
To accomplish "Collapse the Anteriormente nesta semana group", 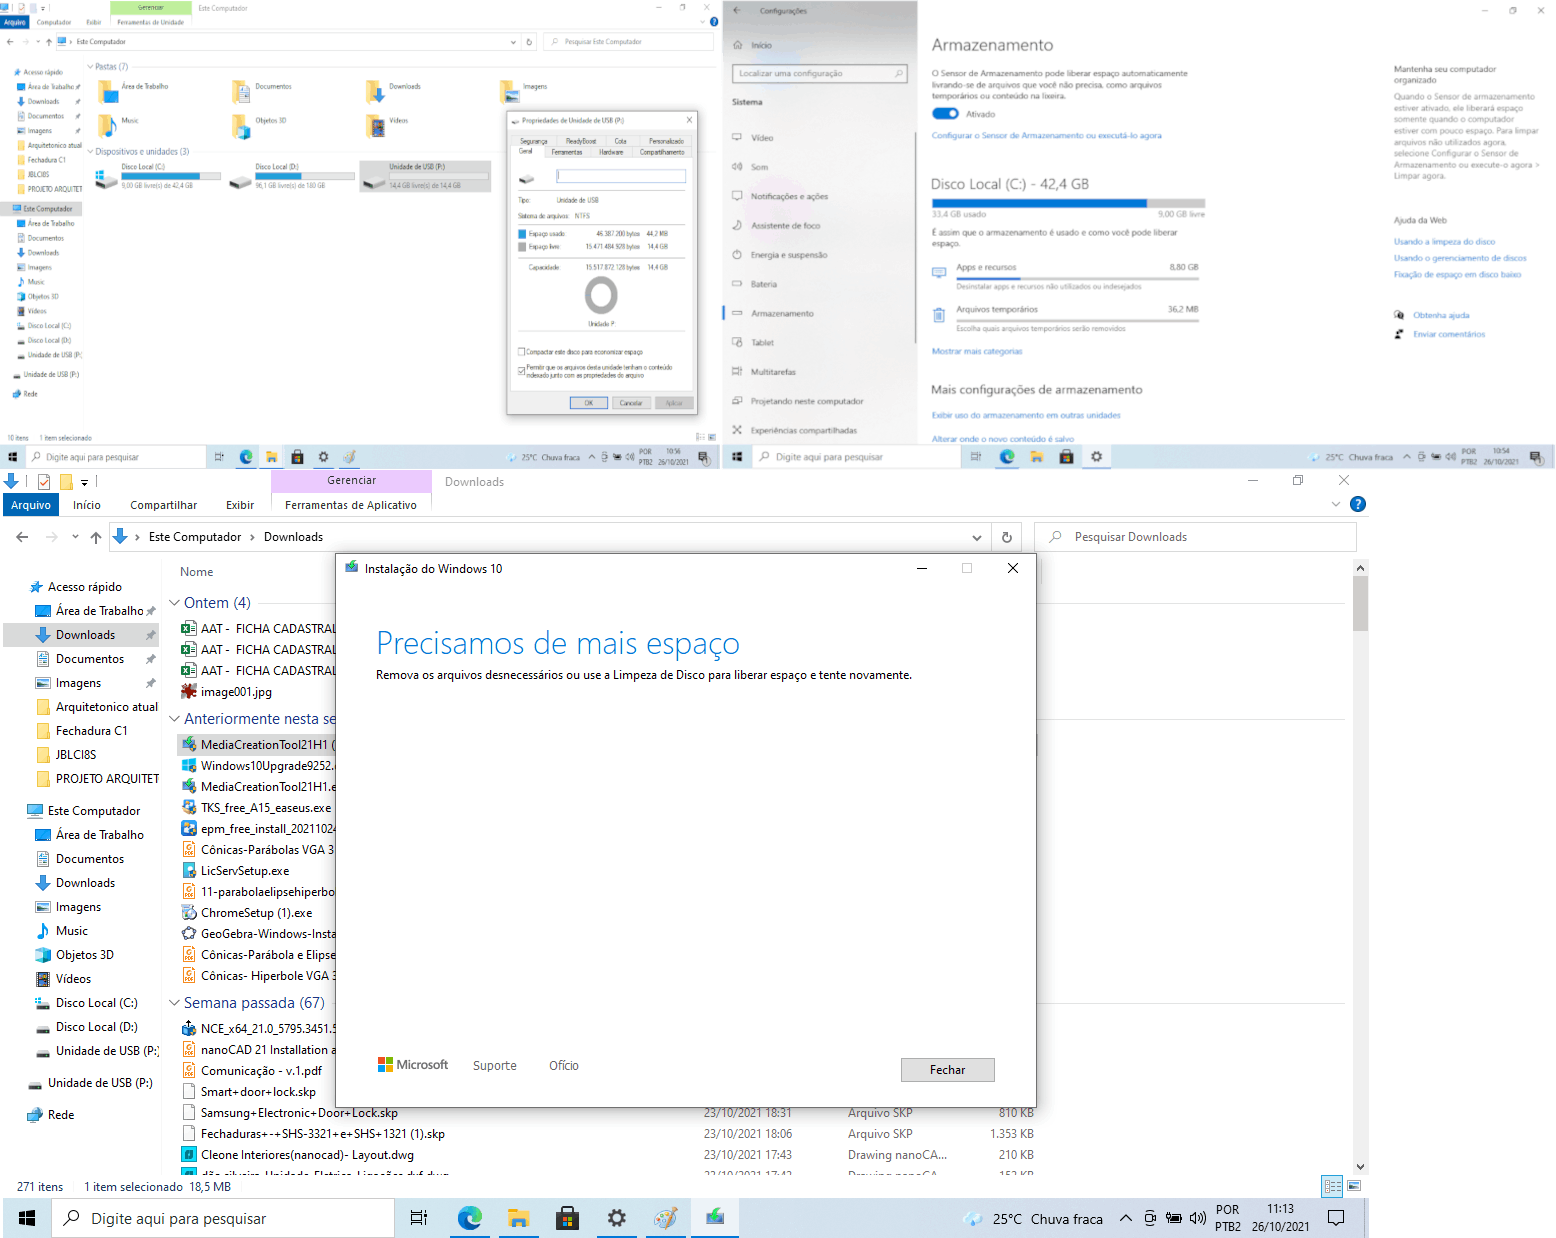I will pos(174,719).
